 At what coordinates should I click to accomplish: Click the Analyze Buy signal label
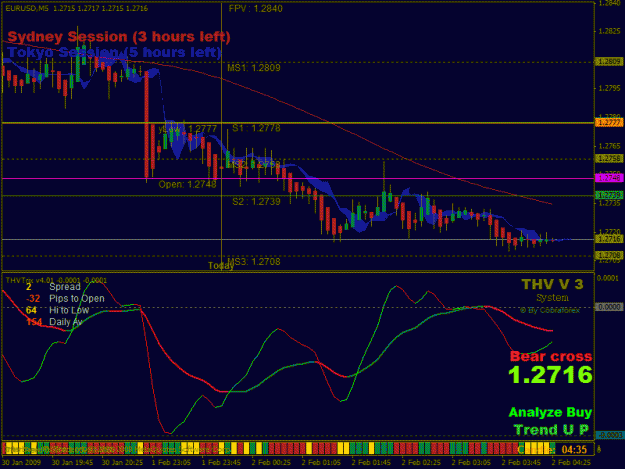[x=550, y=412]
